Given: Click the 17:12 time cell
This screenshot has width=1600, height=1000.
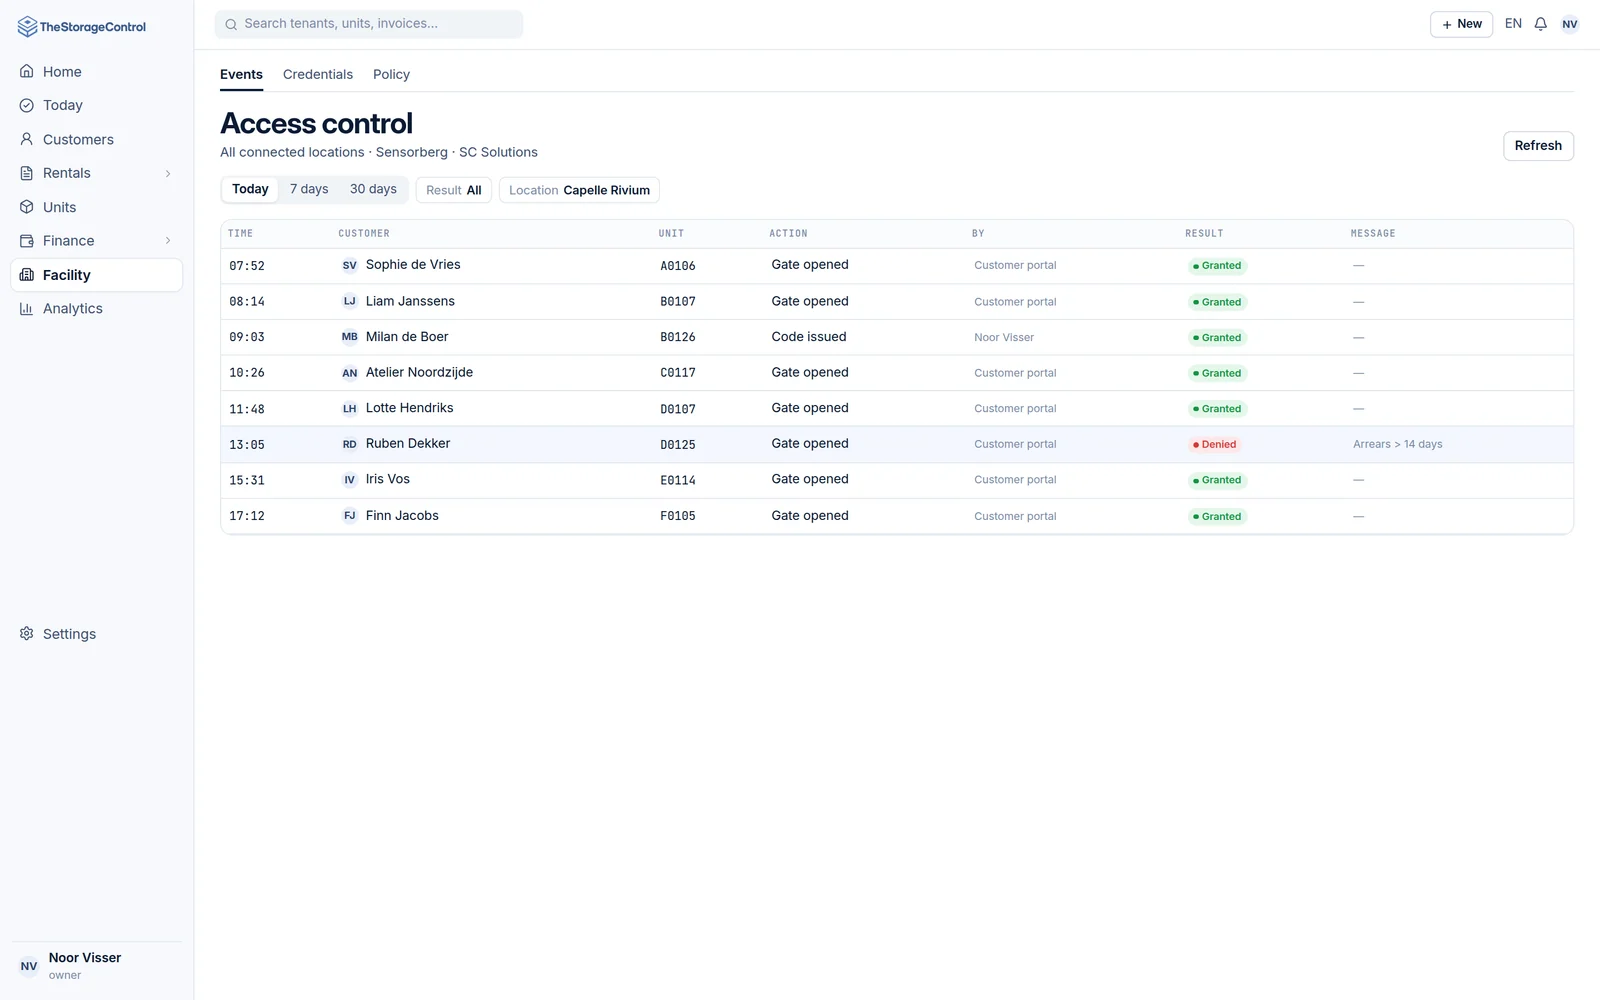Looking at the screenshot, I should point(247,516).
